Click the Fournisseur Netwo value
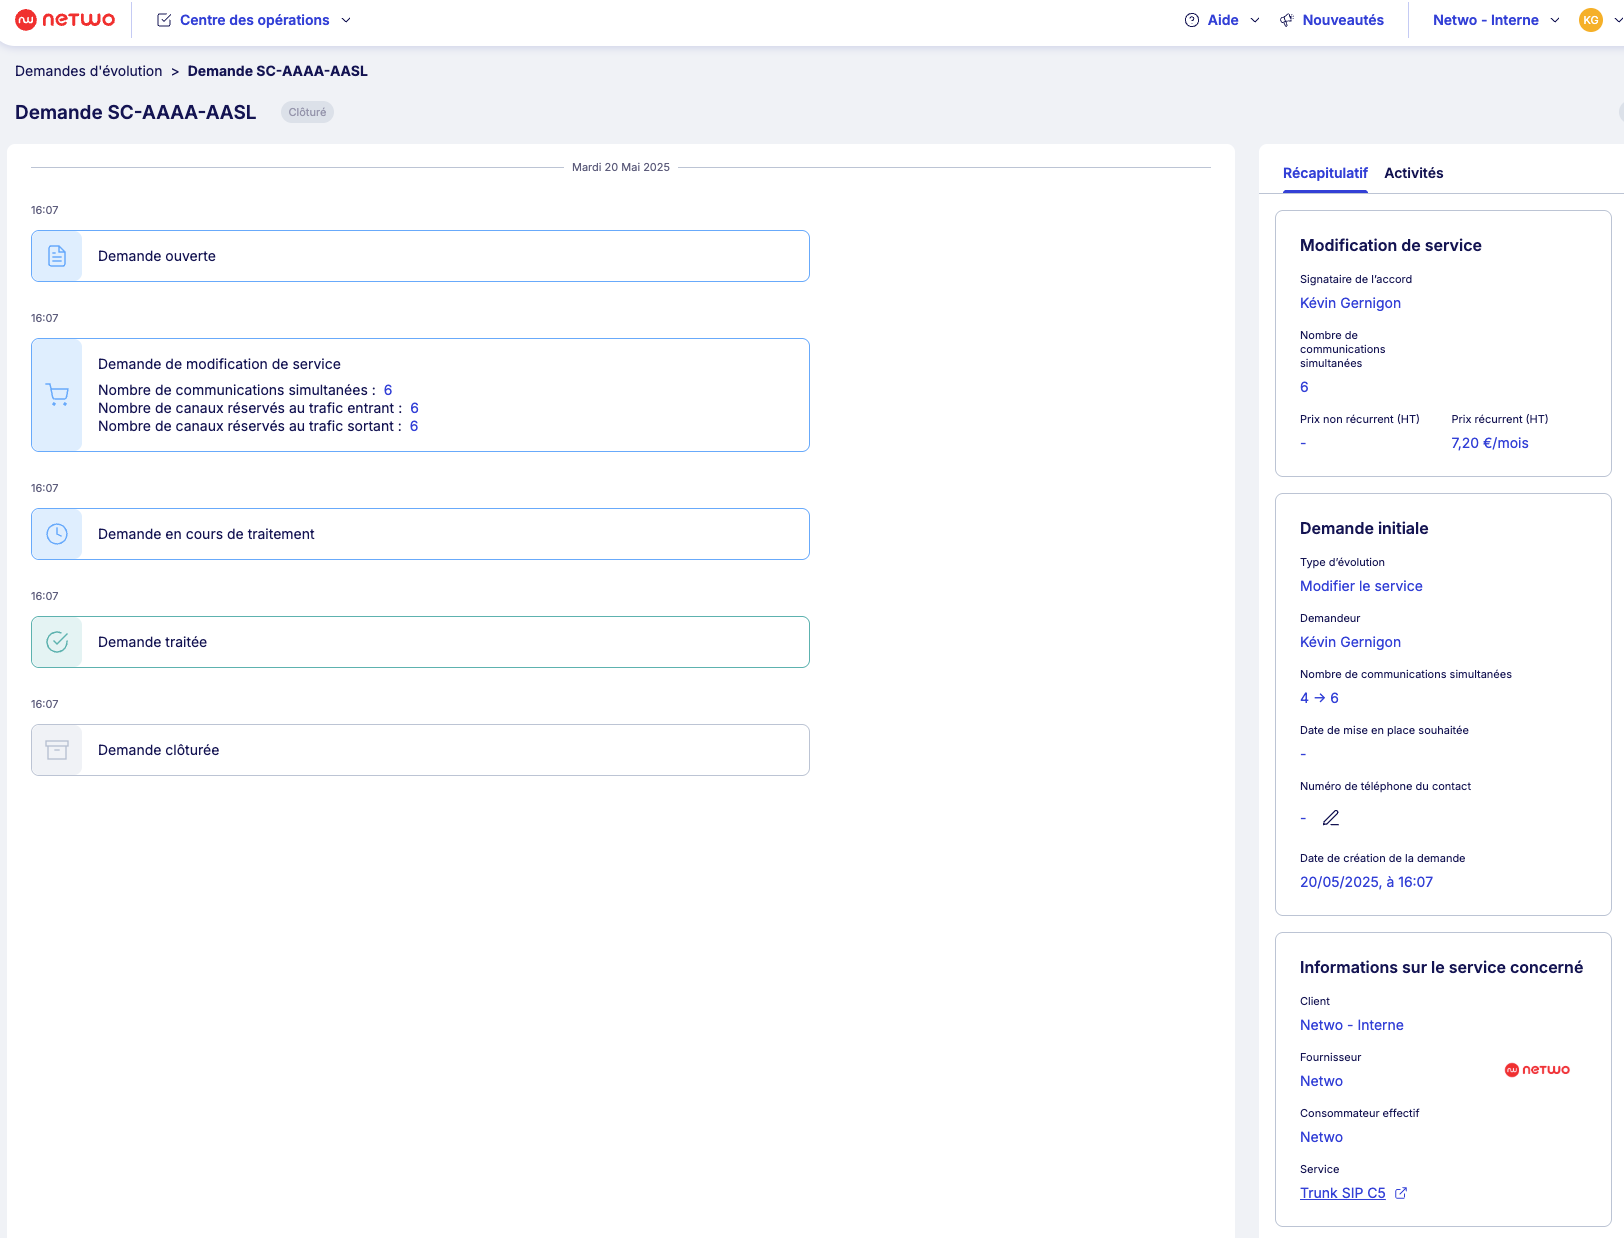Screen dimensions: 1624x1238 1321,1081
